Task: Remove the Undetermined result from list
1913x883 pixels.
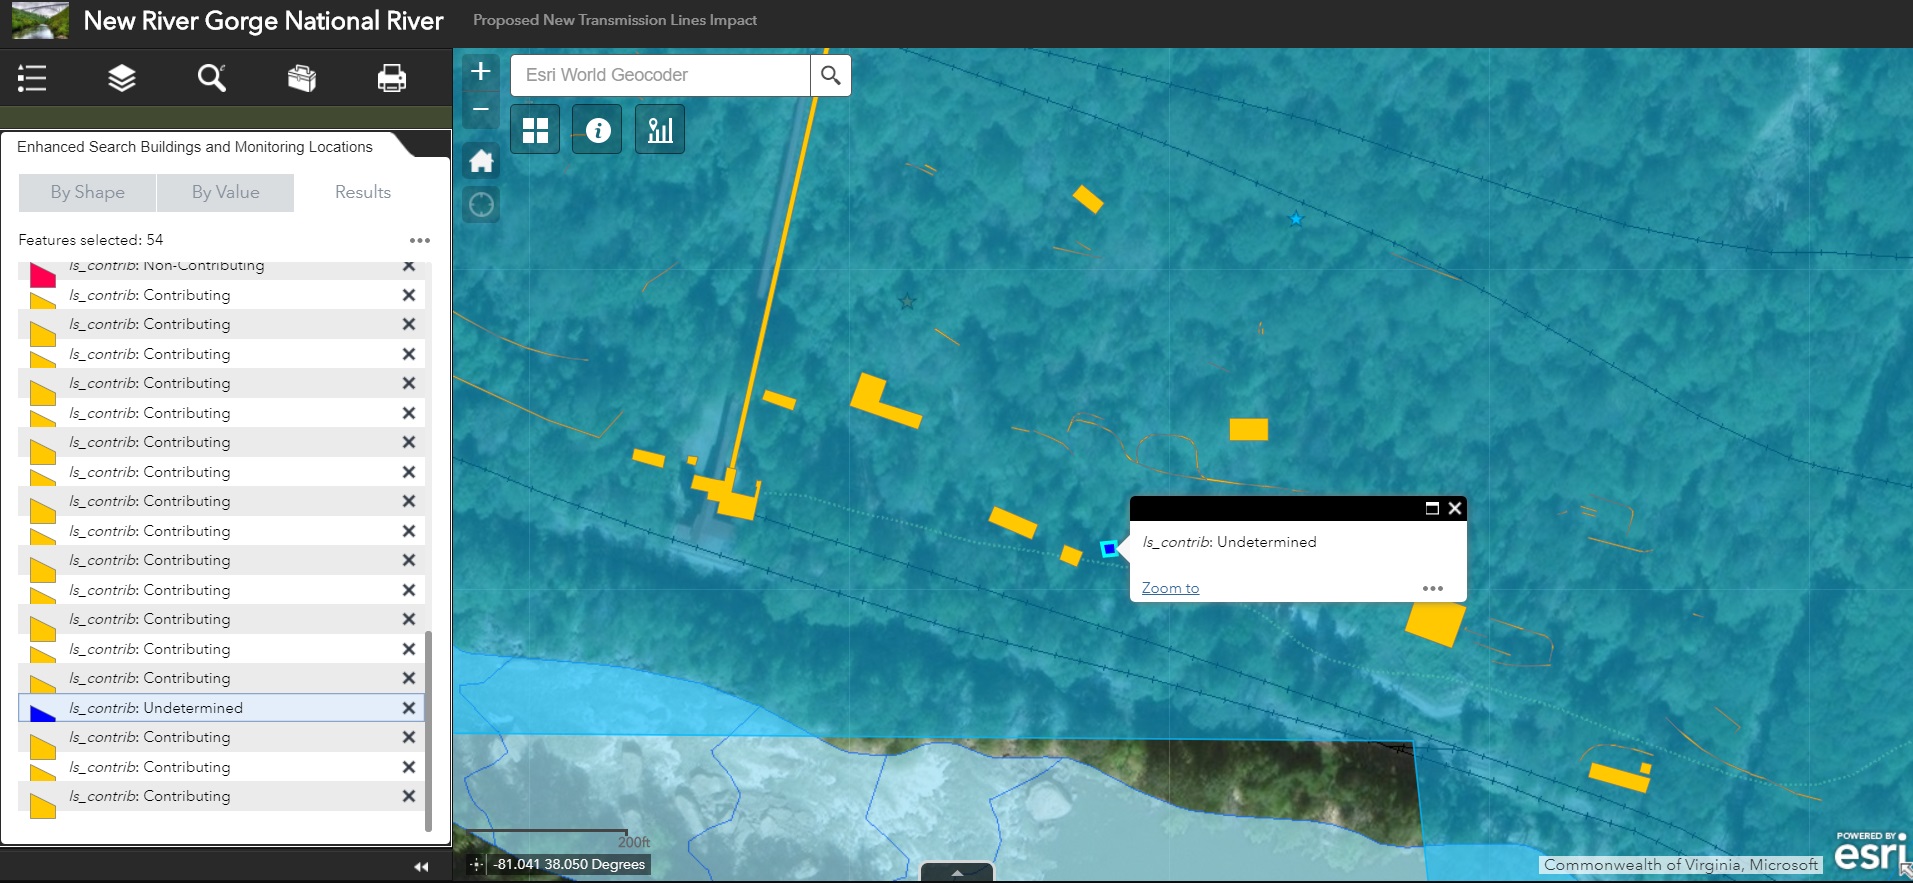Action: [408, 708]
